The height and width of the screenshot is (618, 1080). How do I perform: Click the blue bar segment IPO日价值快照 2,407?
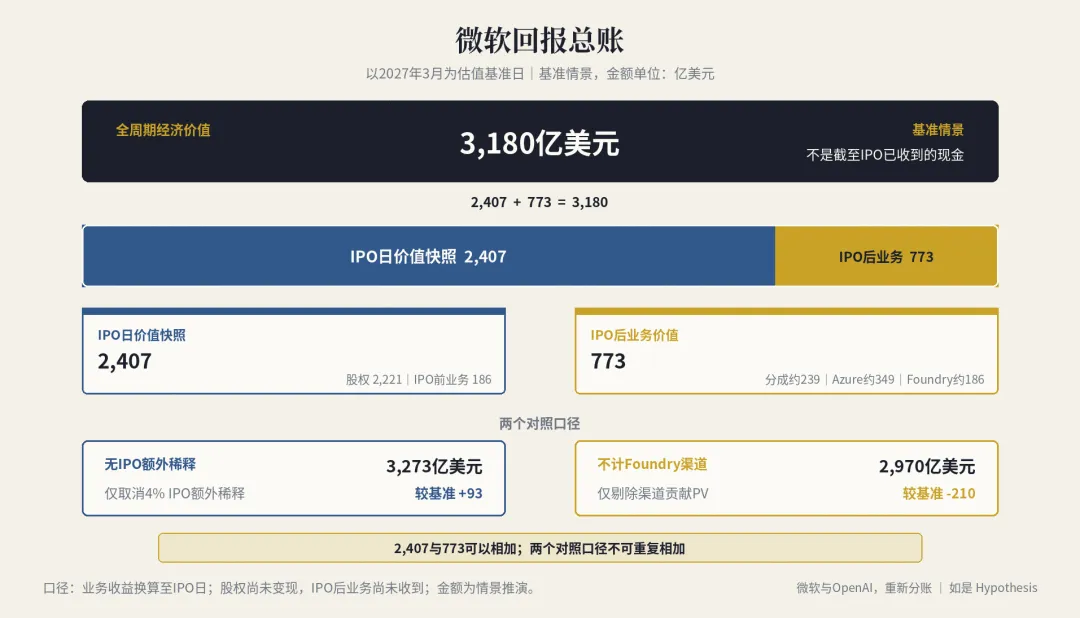(428, 256)
